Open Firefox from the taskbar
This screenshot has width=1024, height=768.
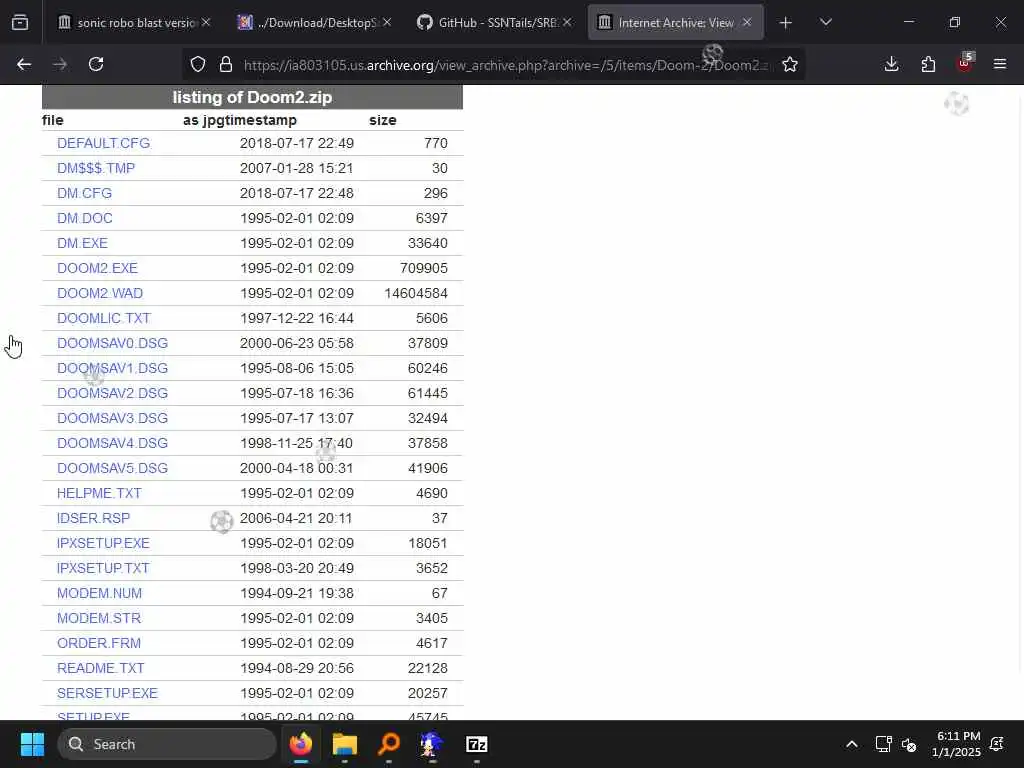coord(301,744)
